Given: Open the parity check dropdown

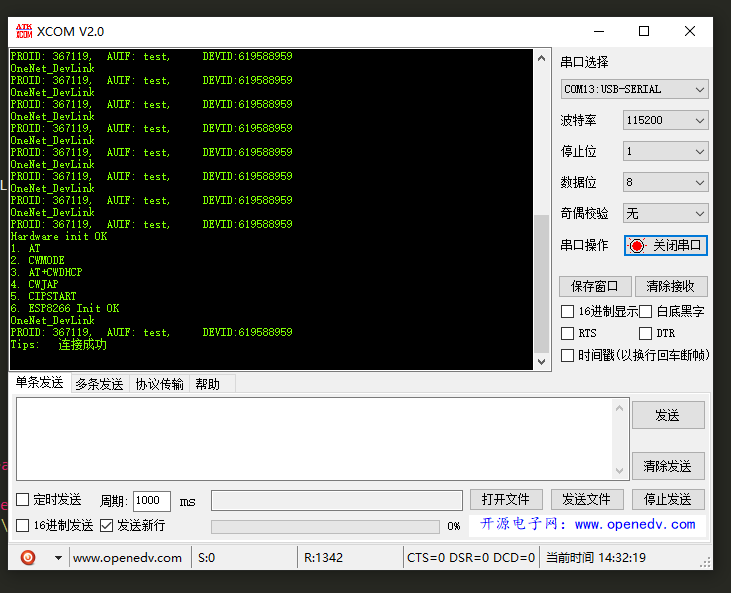Looking at the screenshot, I should [666, 214].
